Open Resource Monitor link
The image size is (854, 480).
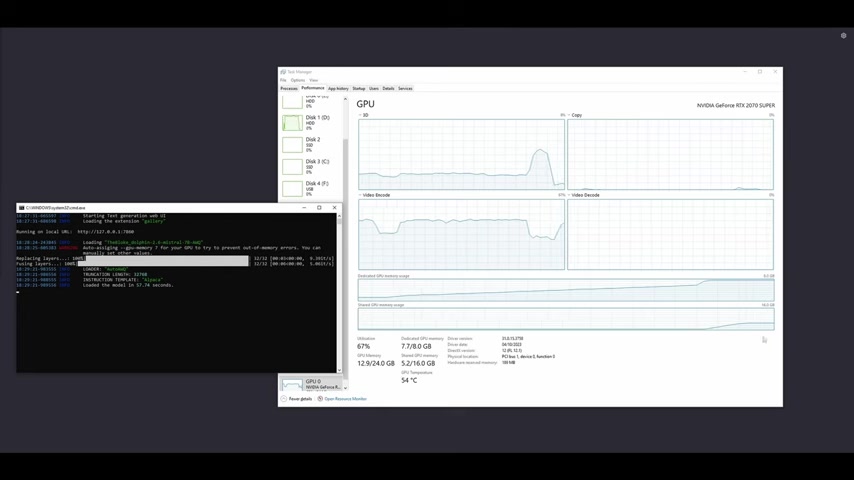click(345, 399)
